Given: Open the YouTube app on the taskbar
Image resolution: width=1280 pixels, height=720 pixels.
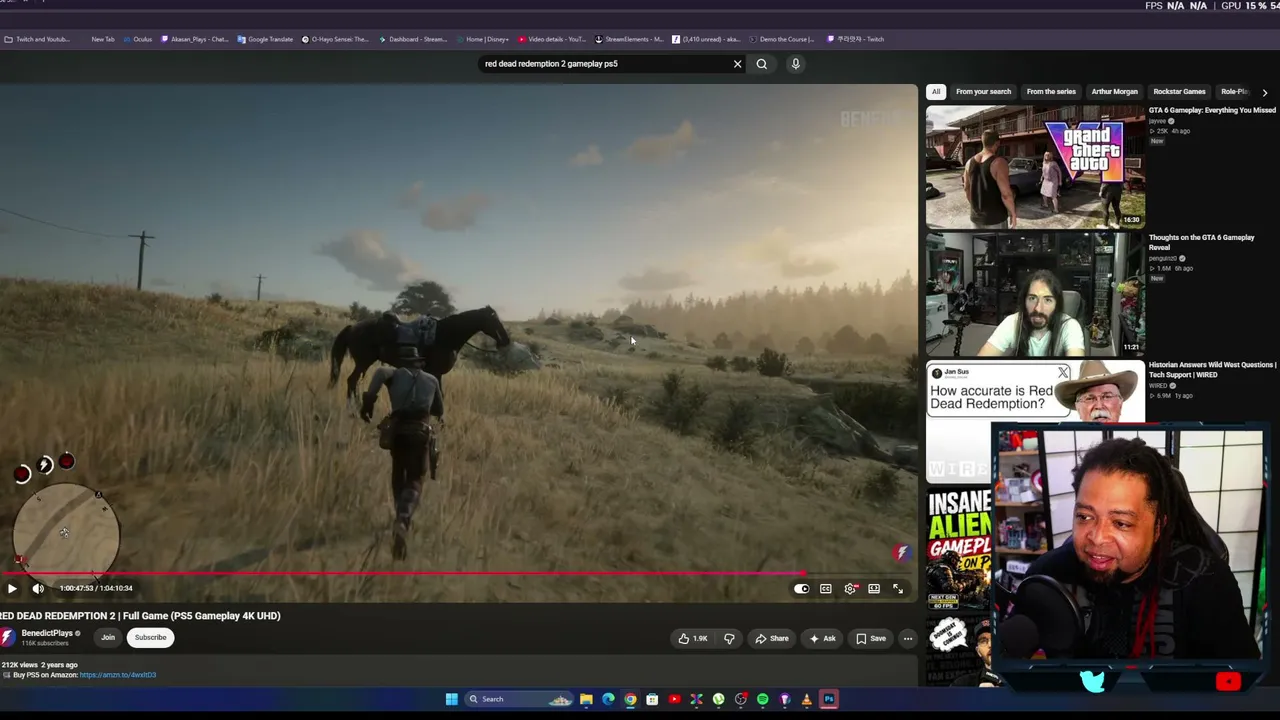Looking at the screenshot, I should tap(674, 699).
